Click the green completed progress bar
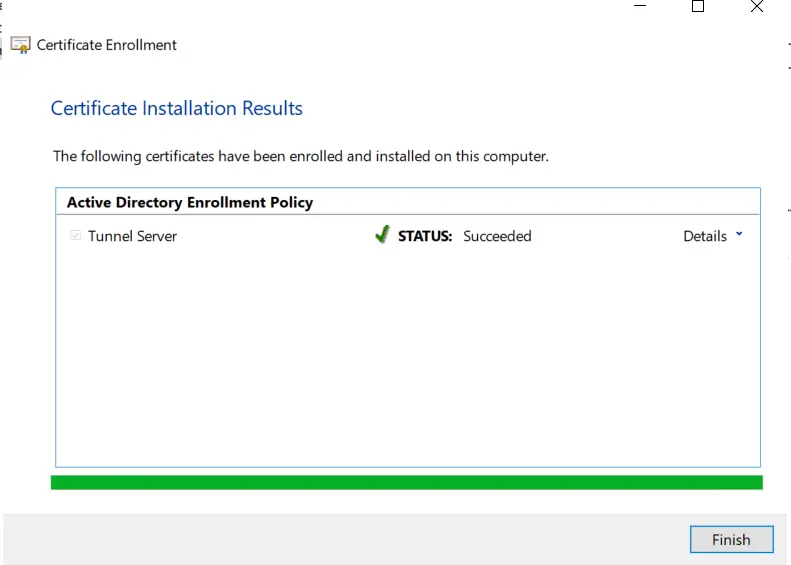 (x=406, y=482)
